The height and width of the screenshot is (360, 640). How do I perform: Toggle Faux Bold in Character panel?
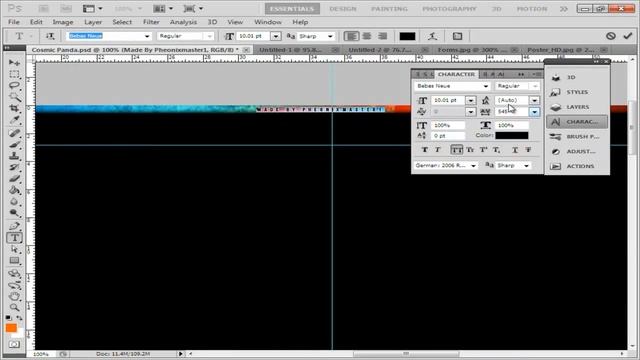424,150
